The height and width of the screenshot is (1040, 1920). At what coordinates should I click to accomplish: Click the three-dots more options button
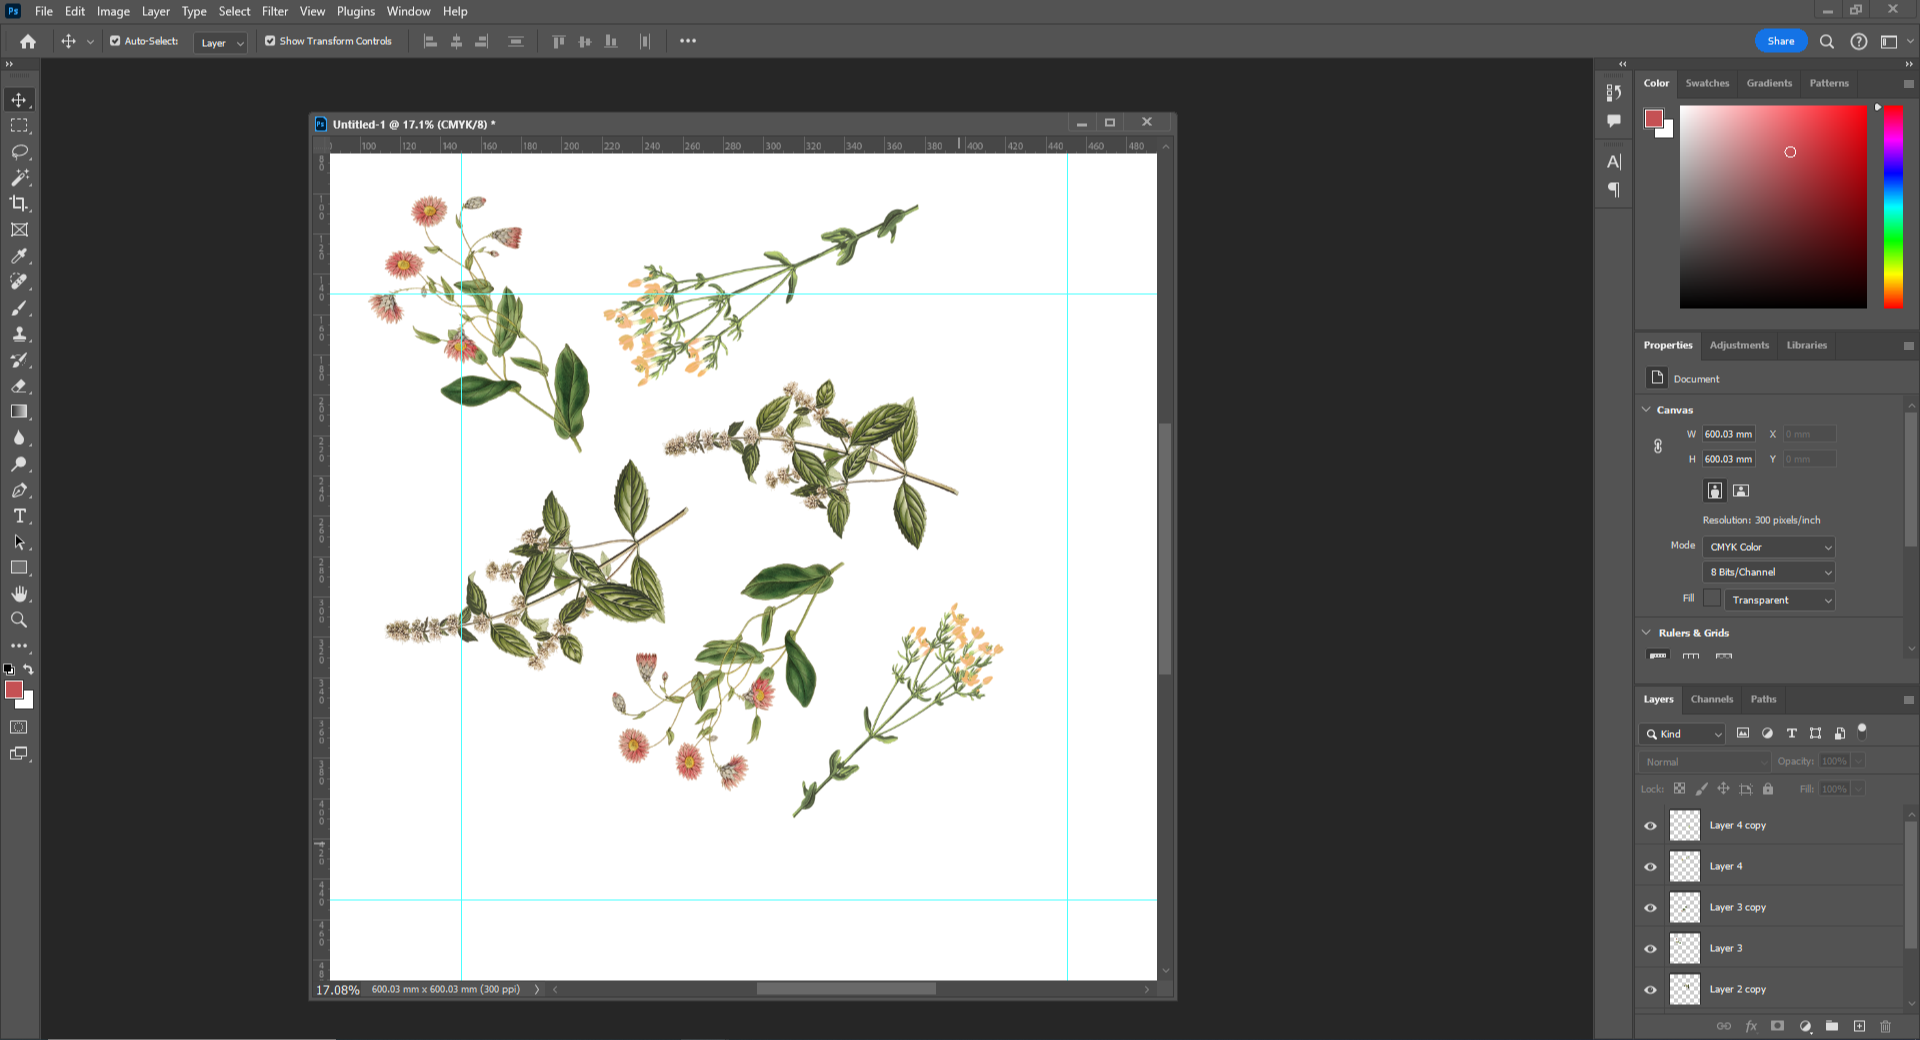tap(688, 41)
